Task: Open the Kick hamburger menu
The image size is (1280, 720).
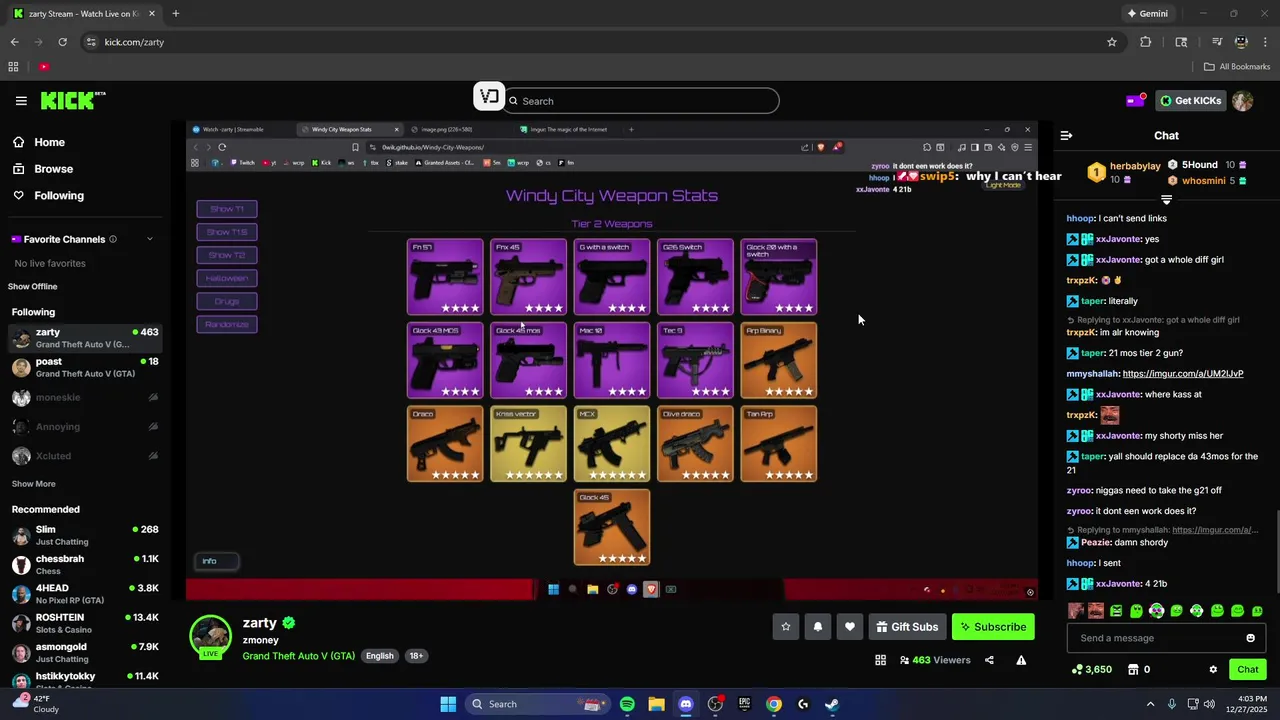Action: point(21,101)
